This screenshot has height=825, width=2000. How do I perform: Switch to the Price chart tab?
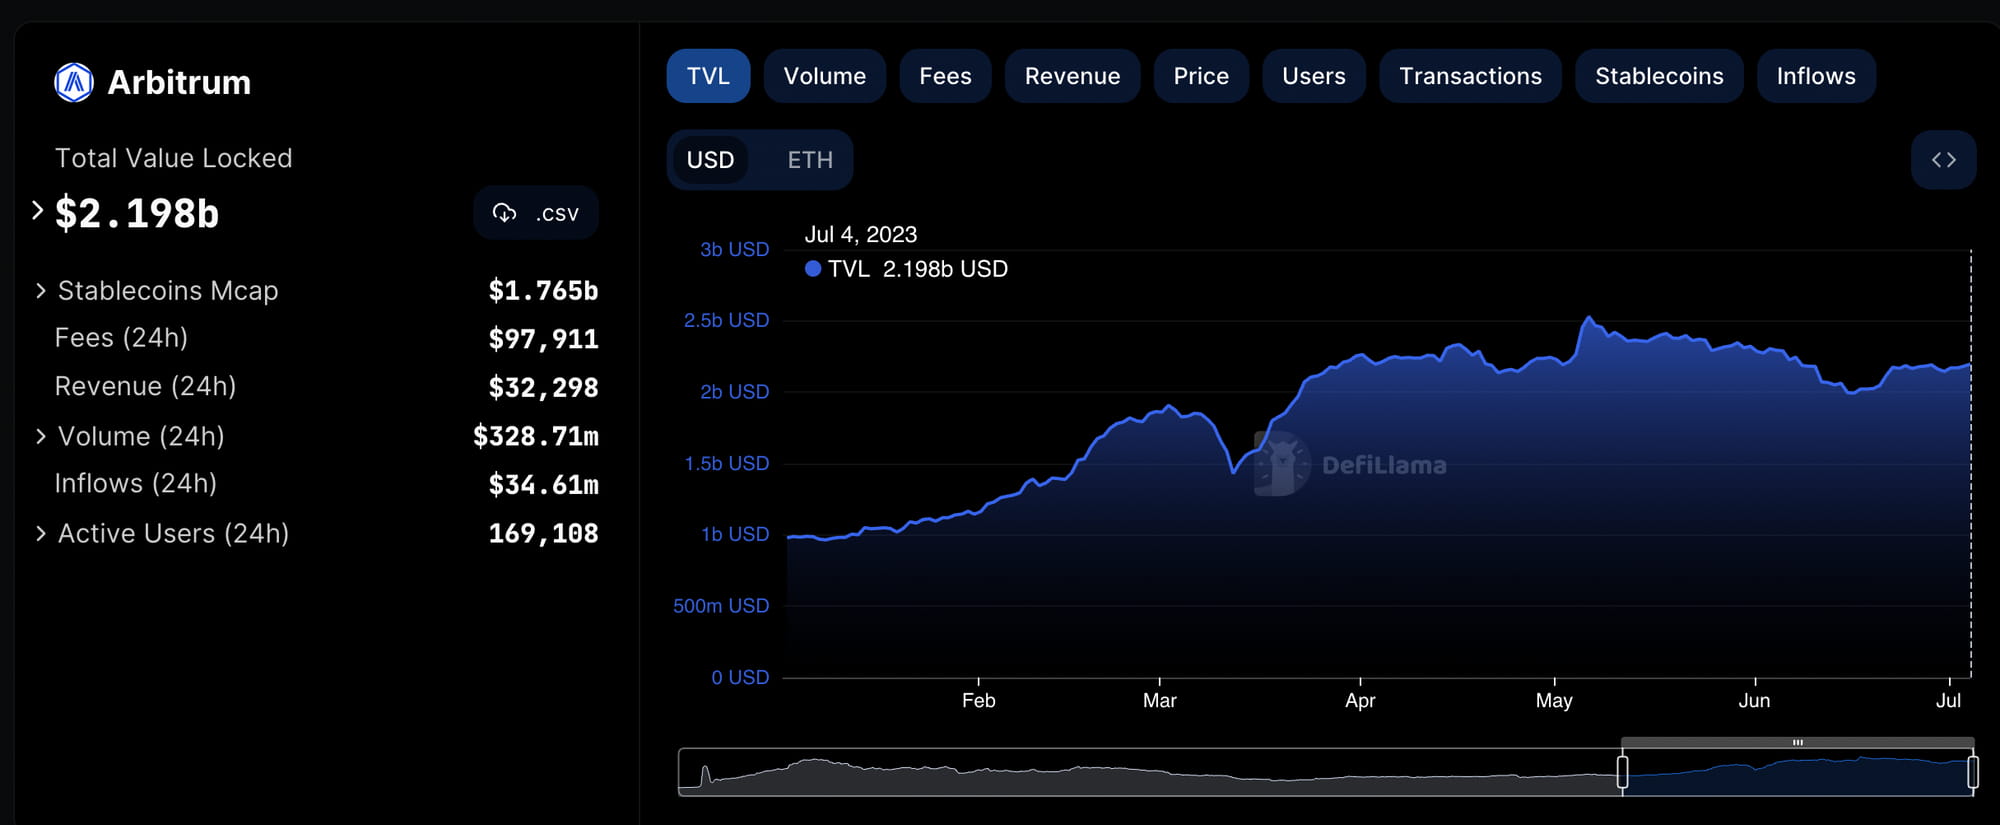(x=1201, y=76)
